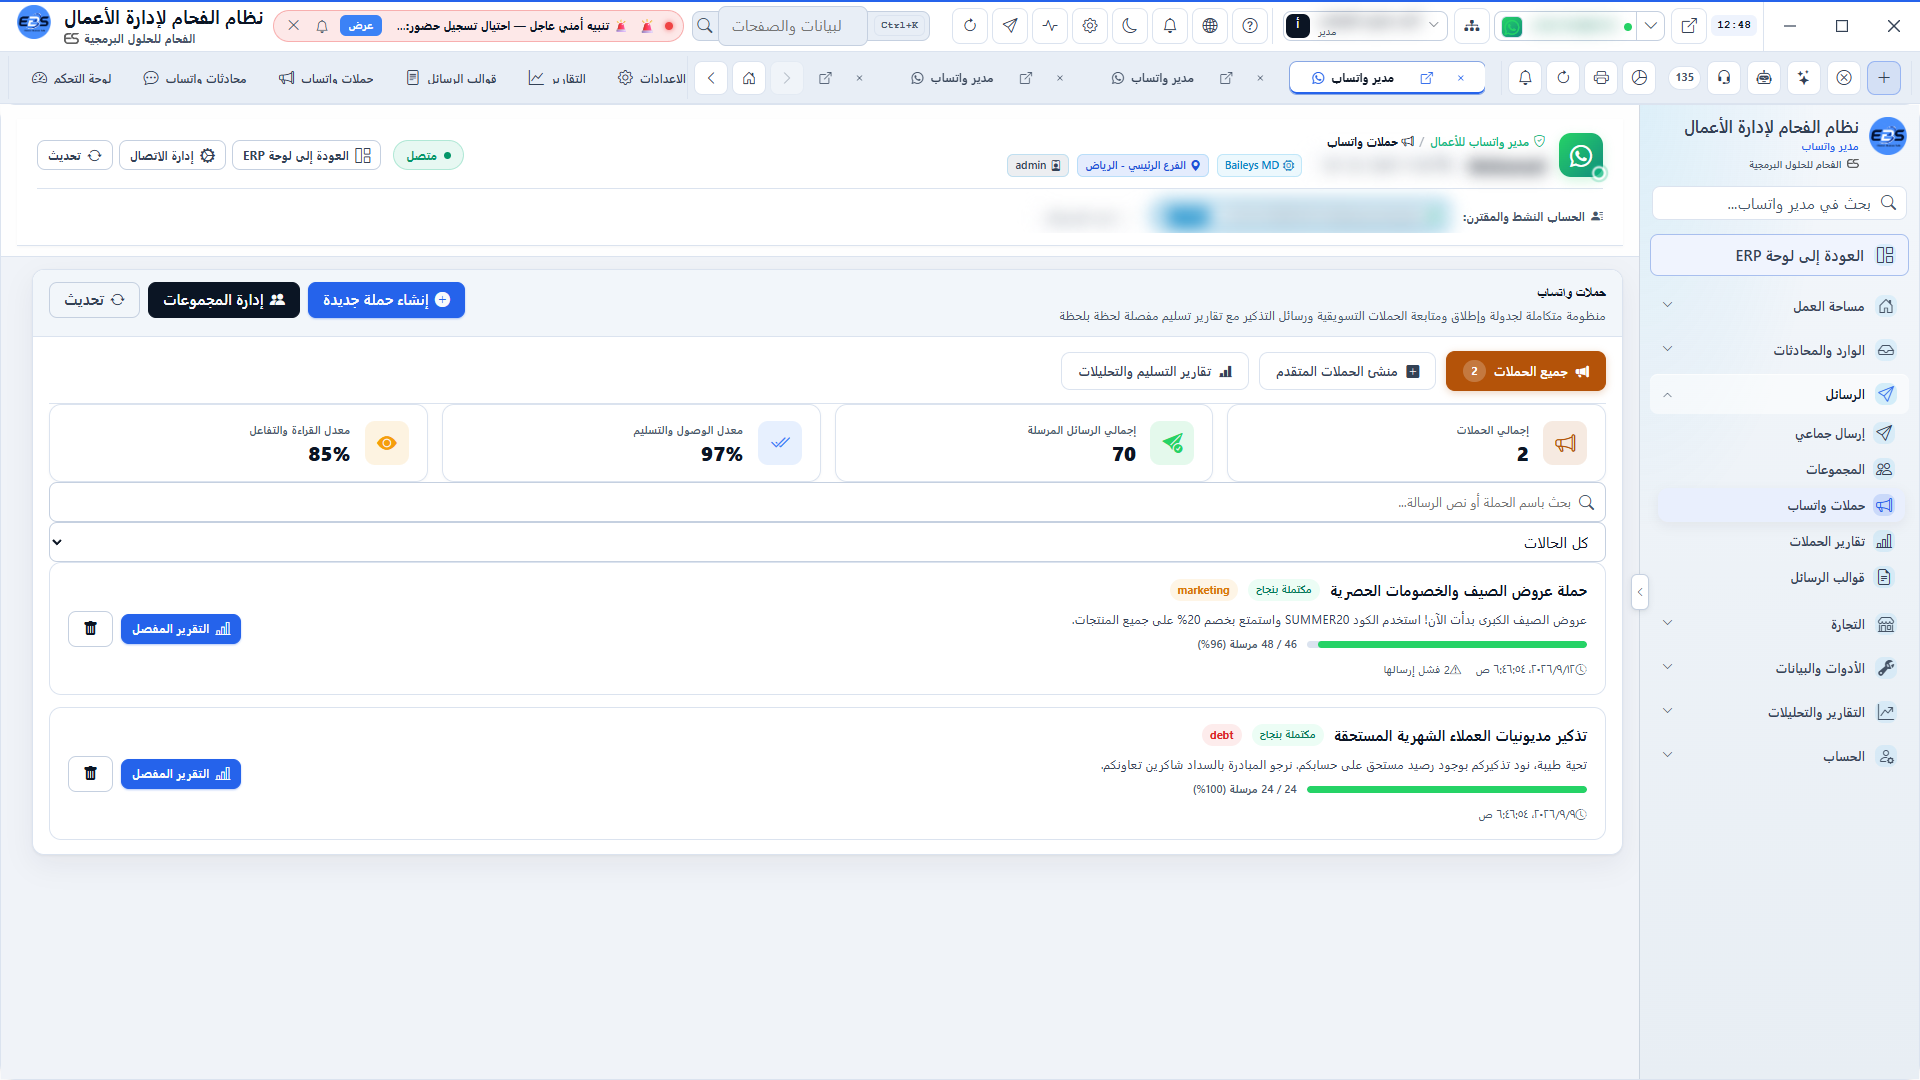
Task: Collapse the الرسائل section in sidebar
Action: 1779,394
